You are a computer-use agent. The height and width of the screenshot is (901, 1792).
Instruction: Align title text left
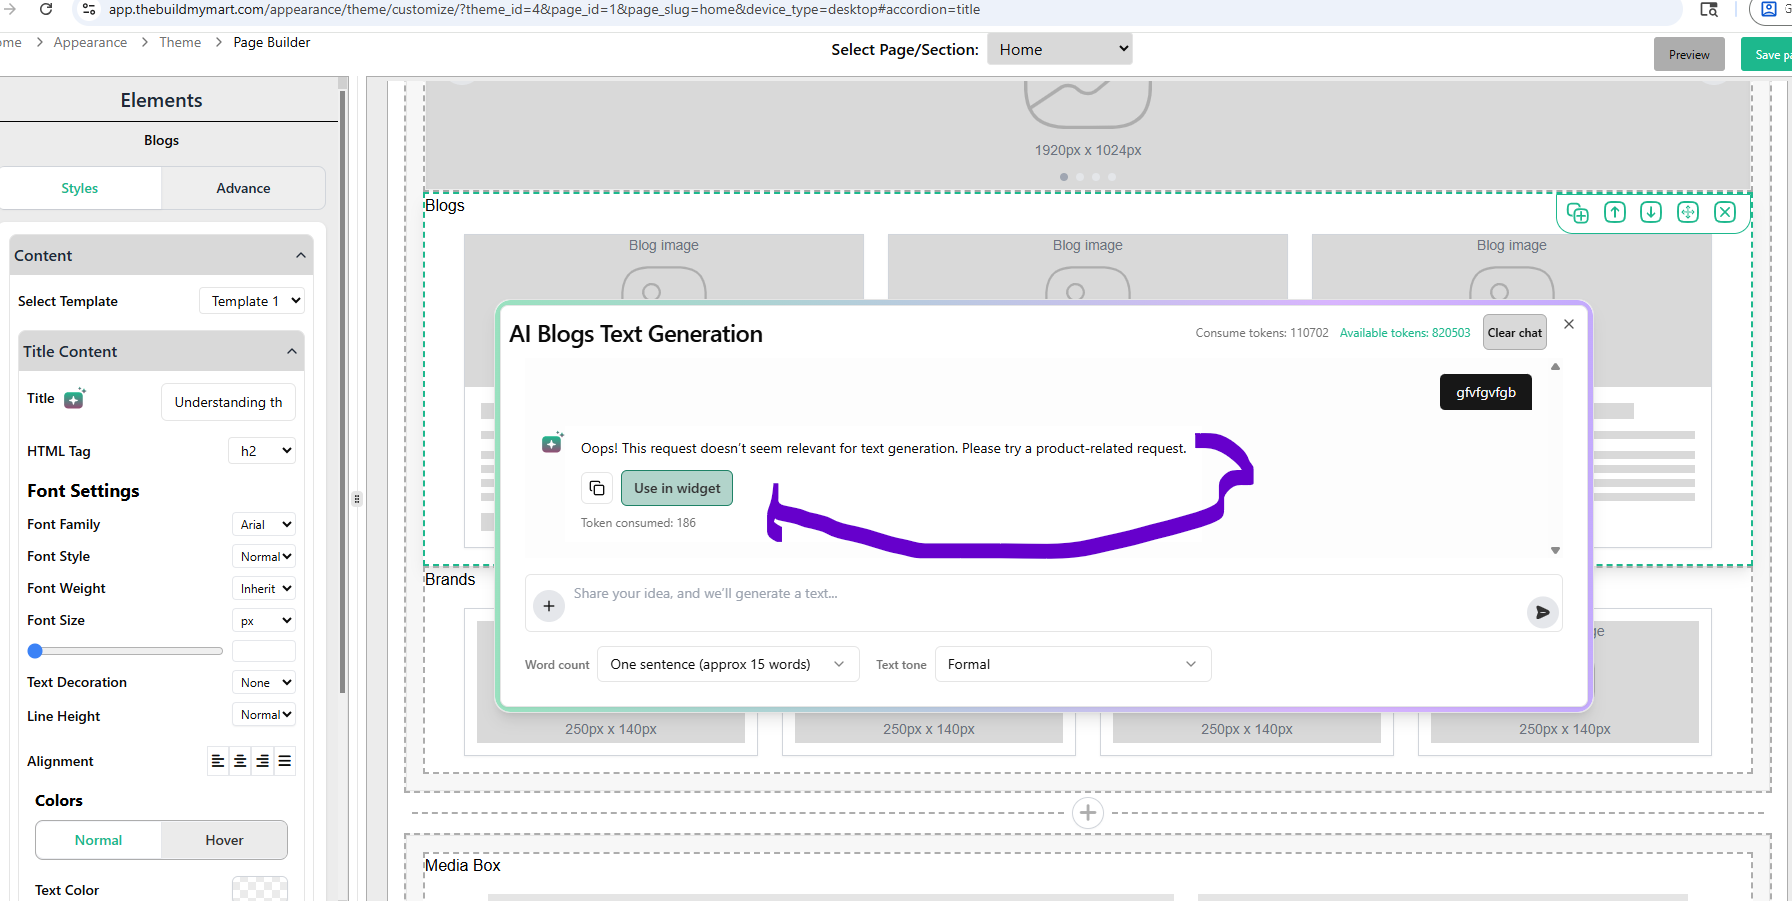tap(218, 761)
